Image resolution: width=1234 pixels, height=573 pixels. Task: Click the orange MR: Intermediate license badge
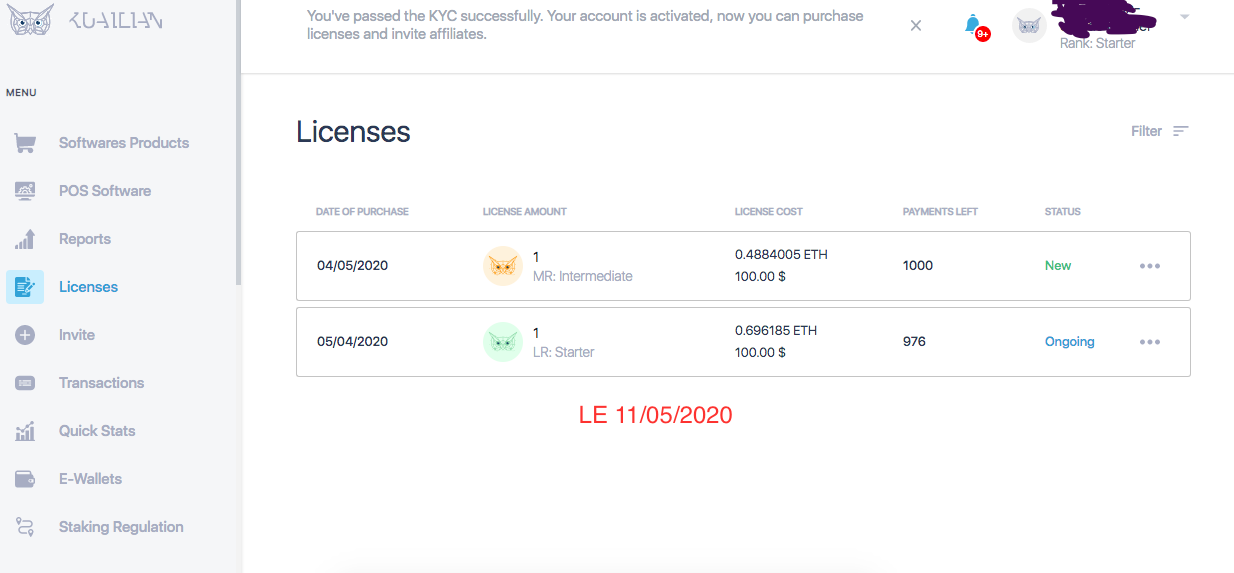503,266
